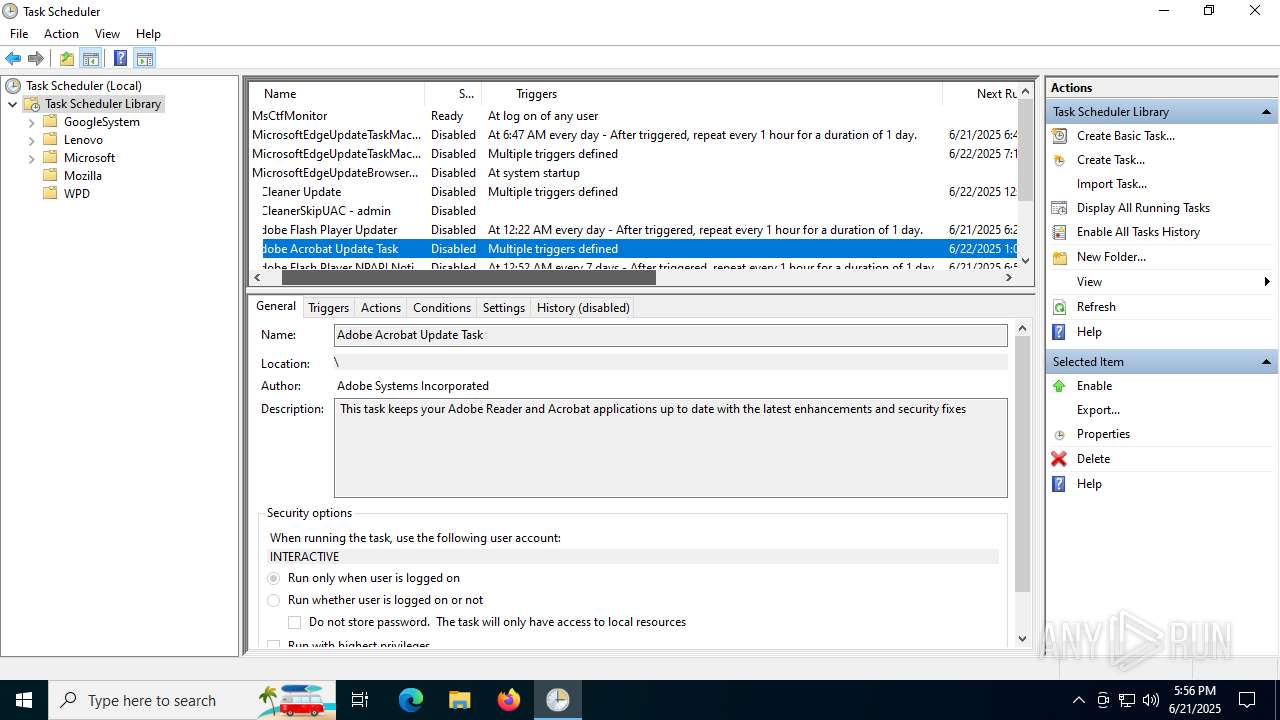The width and height of the screenshot is (1280, 720).
Task: Select the MicrosoftEdgeUpdateBrowser task row
Action: point(632,173)
